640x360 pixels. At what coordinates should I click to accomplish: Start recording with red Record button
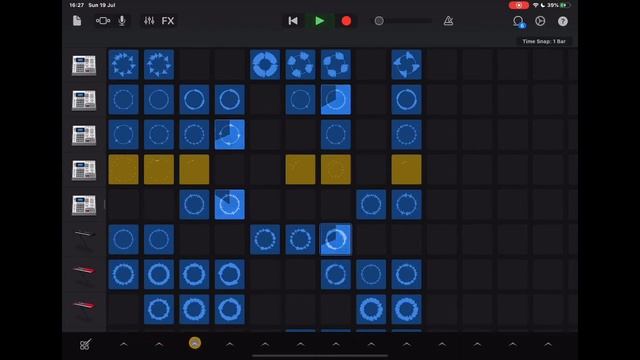point(346,21)
